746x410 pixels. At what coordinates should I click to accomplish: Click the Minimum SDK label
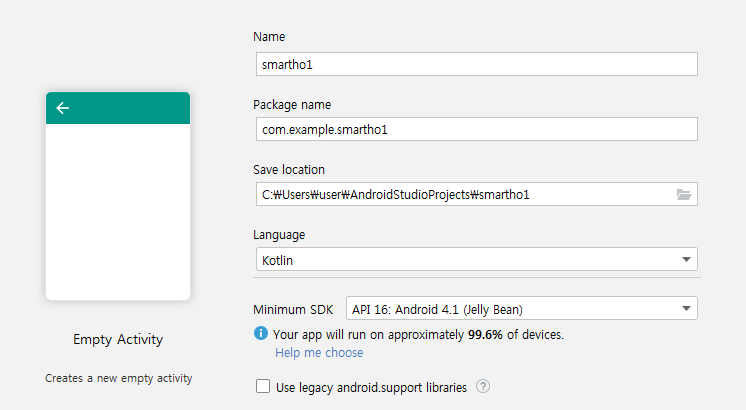point(293,310)
